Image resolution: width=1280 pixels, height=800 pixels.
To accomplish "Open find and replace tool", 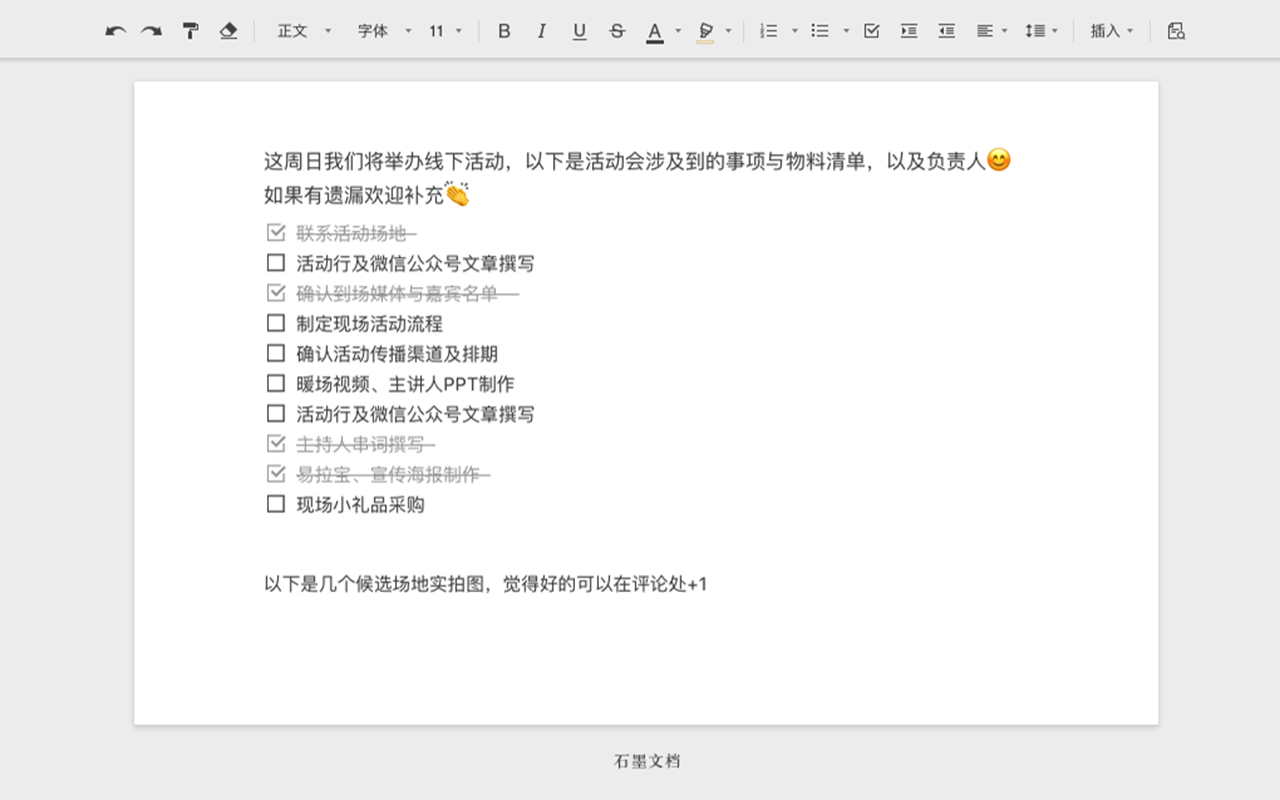I will point(1176,31).
